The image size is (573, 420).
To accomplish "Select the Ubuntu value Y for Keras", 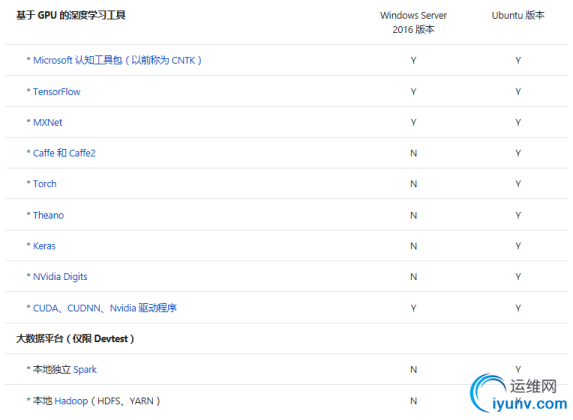I will pyautogui.click(x=518, y=246).
